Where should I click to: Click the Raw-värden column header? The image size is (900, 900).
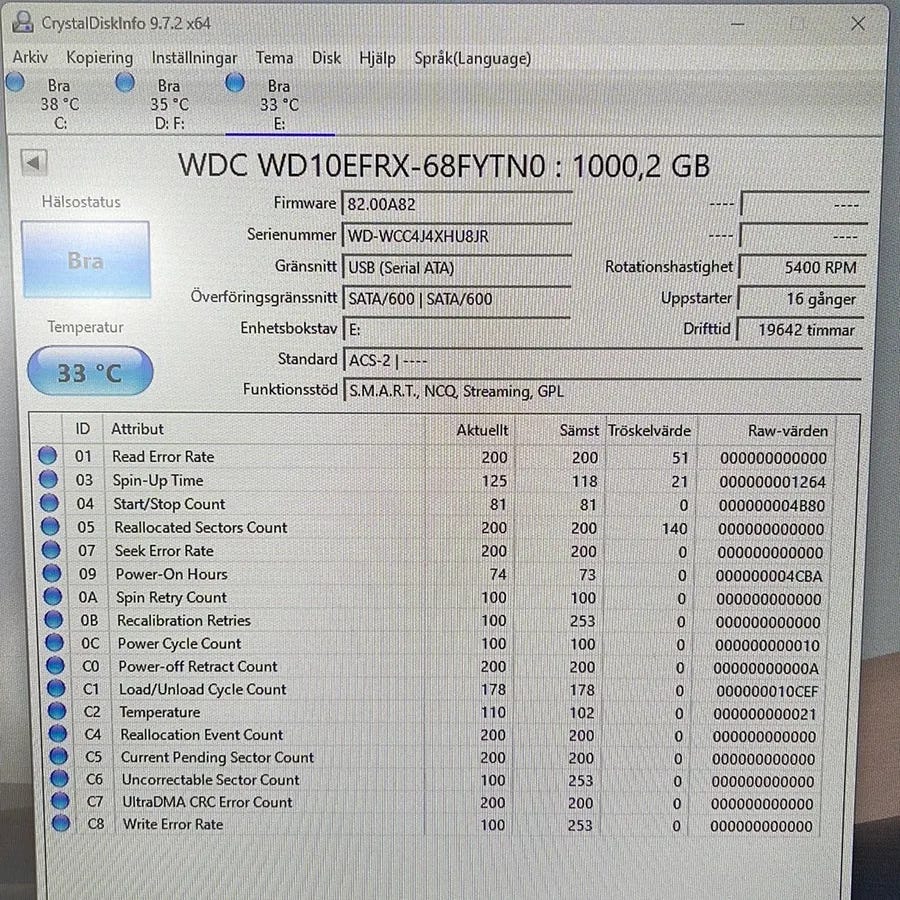click(x=766, y=431)
